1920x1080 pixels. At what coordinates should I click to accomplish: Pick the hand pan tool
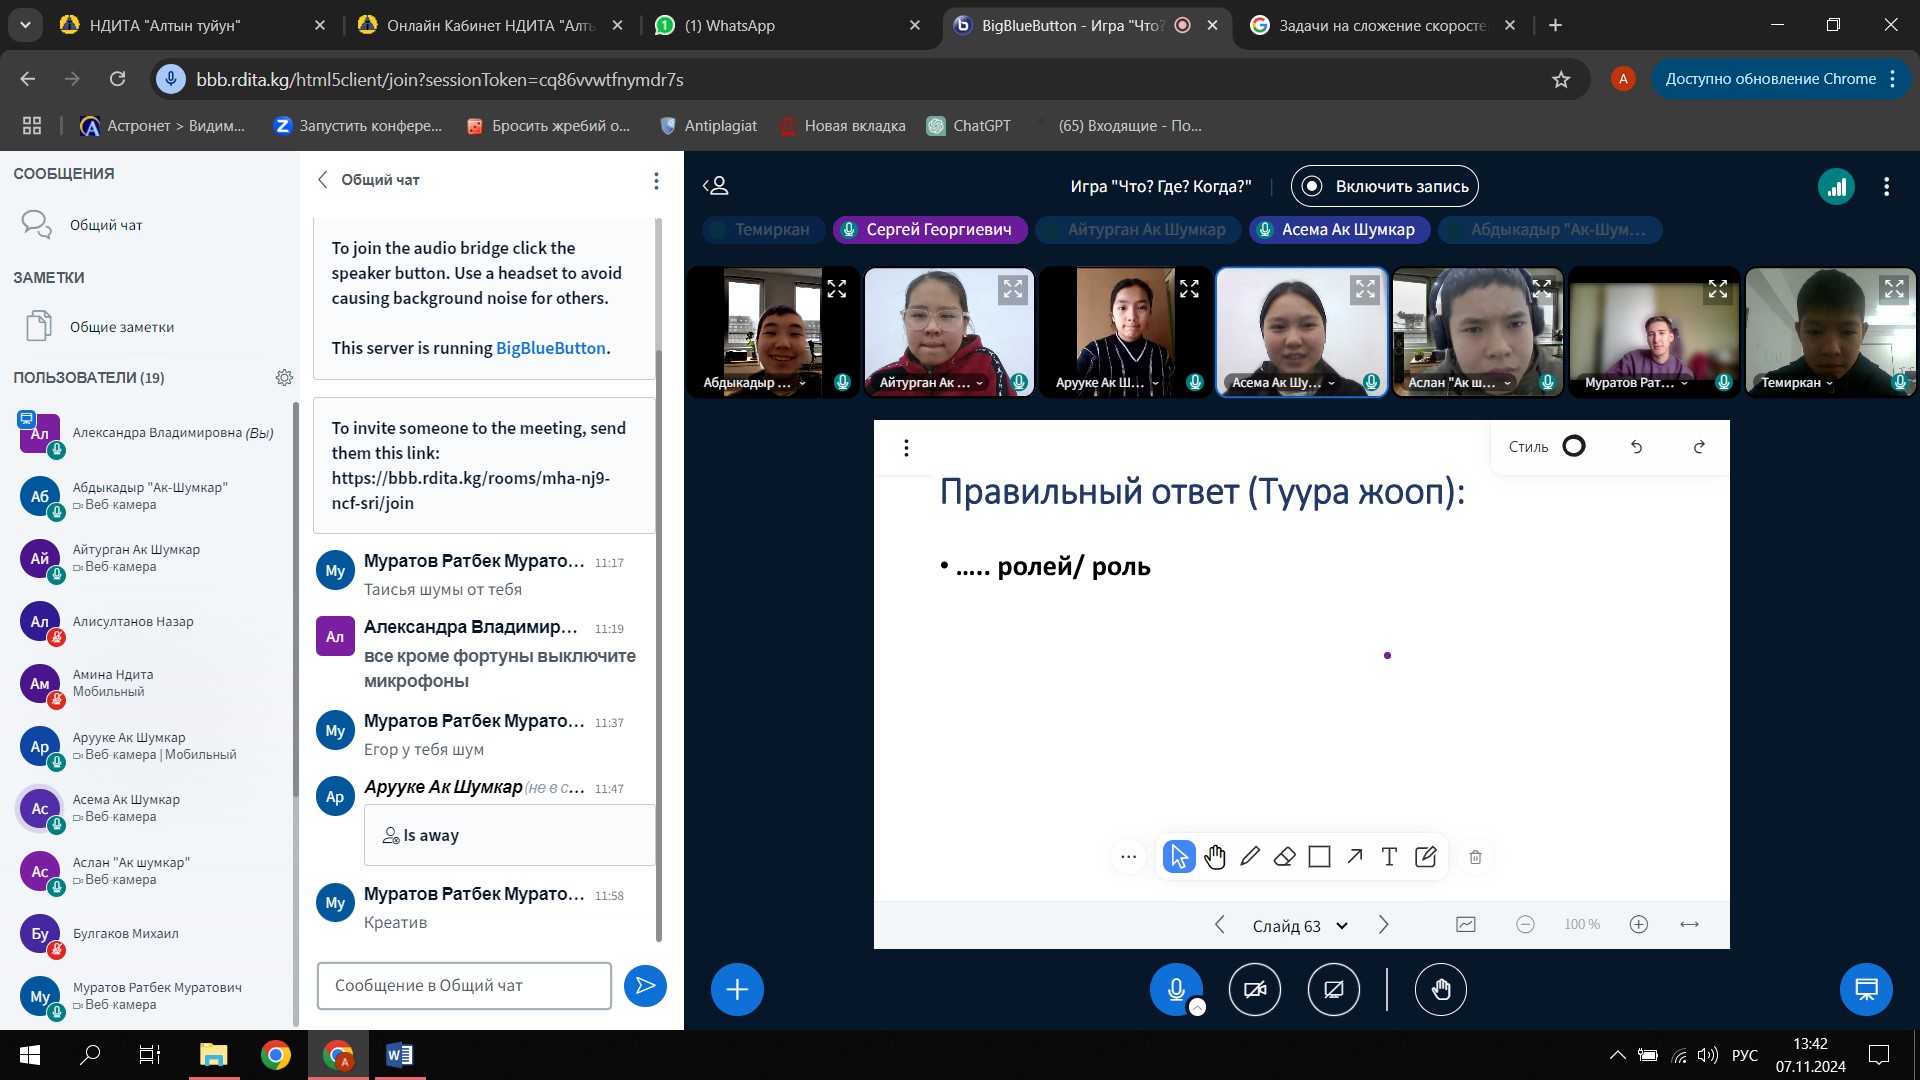pyautogui.click(x=1215, y=857)
